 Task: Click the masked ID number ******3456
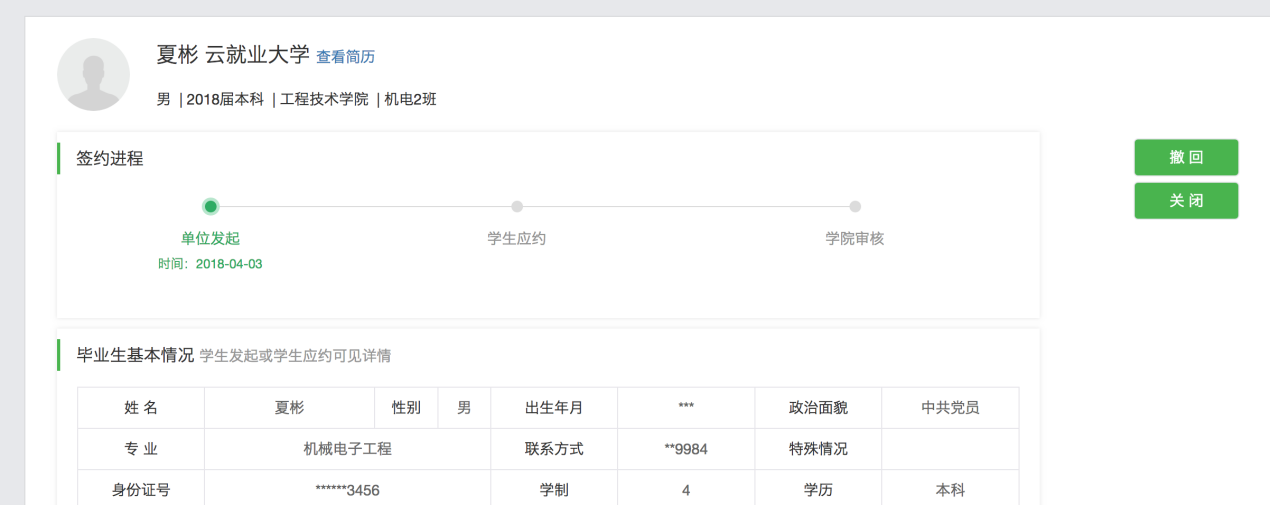(347, 490)
